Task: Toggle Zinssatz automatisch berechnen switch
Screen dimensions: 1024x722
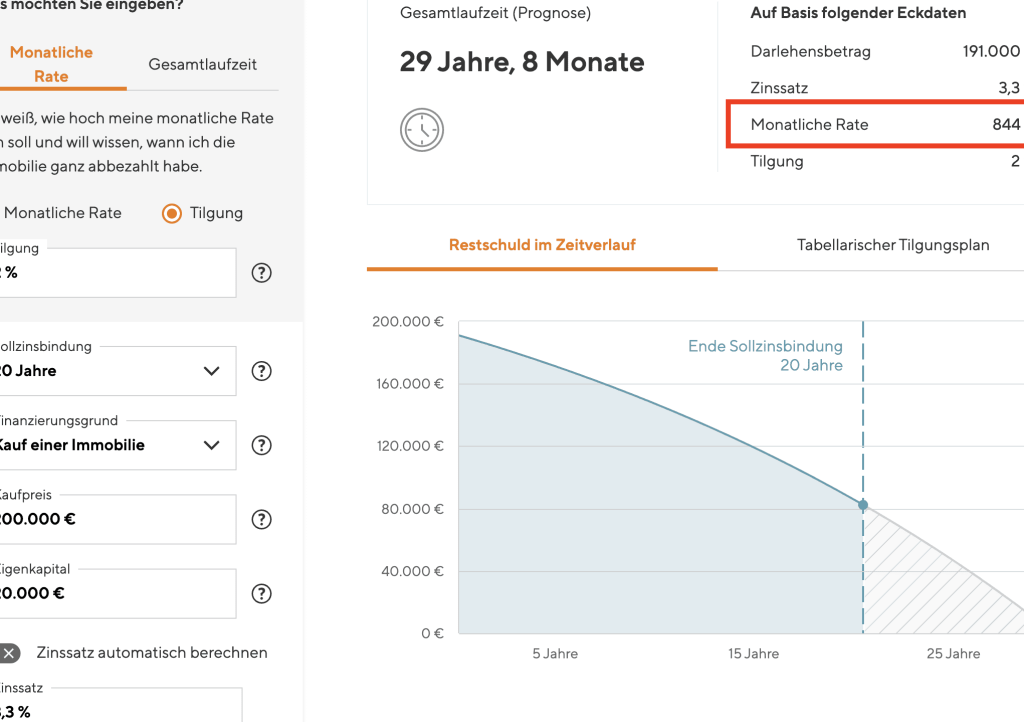Action: 9,653
